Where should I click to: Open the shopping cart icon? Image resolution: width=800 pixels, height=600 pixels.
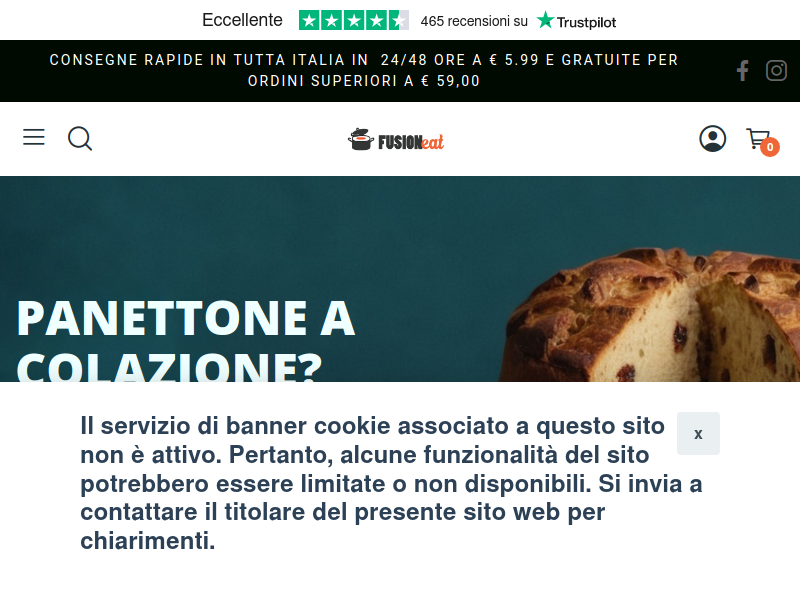758,139
